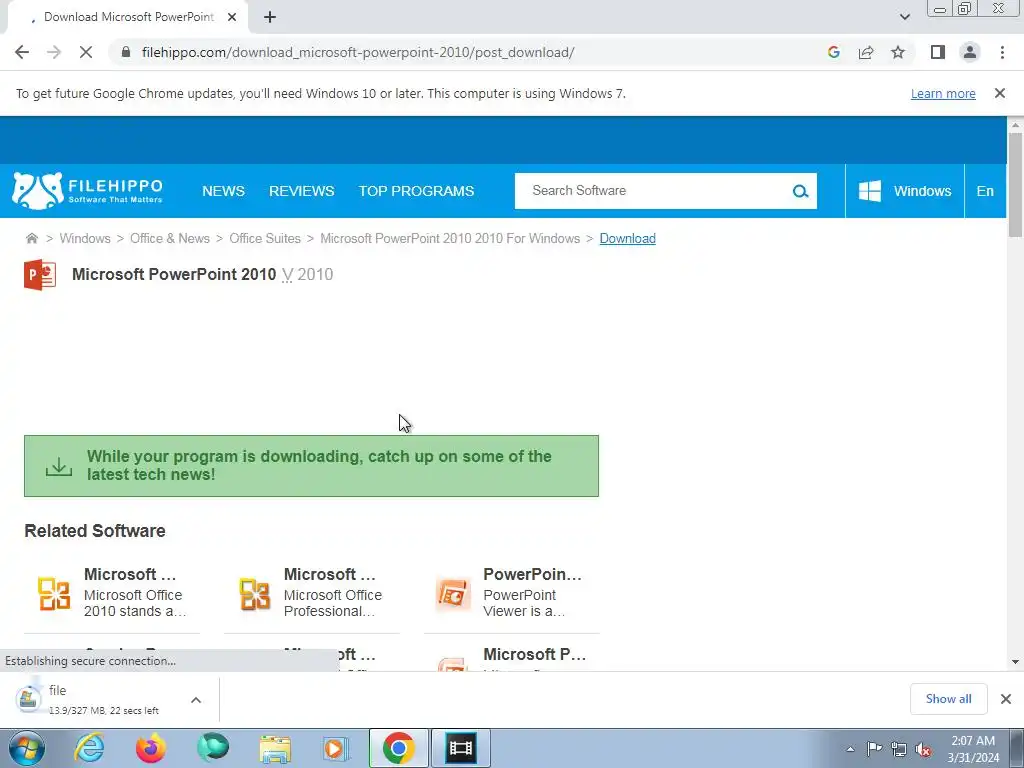Screen dimensions: 1024x768
Task: Open the Windows Start button
Action: pos(27,748)
